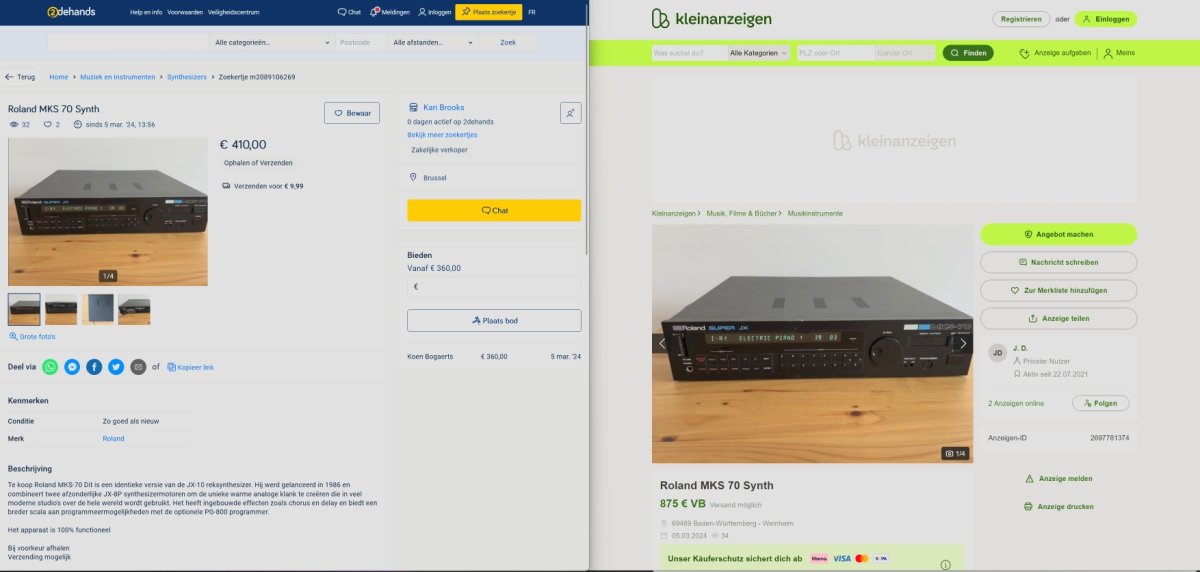Open Bekijk meer zoekertjes link
Screen dimensions: 1200x572
point(442,135)
